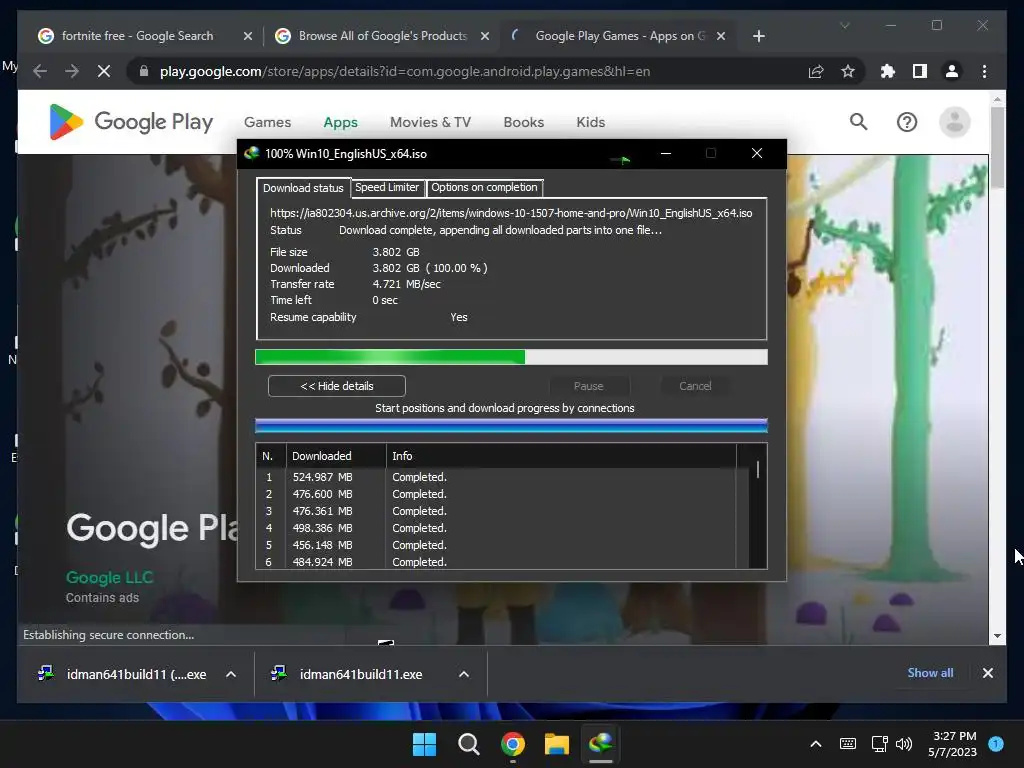Open Games section in Google Play
1024x768 pixels.
[x=267, y=122]
